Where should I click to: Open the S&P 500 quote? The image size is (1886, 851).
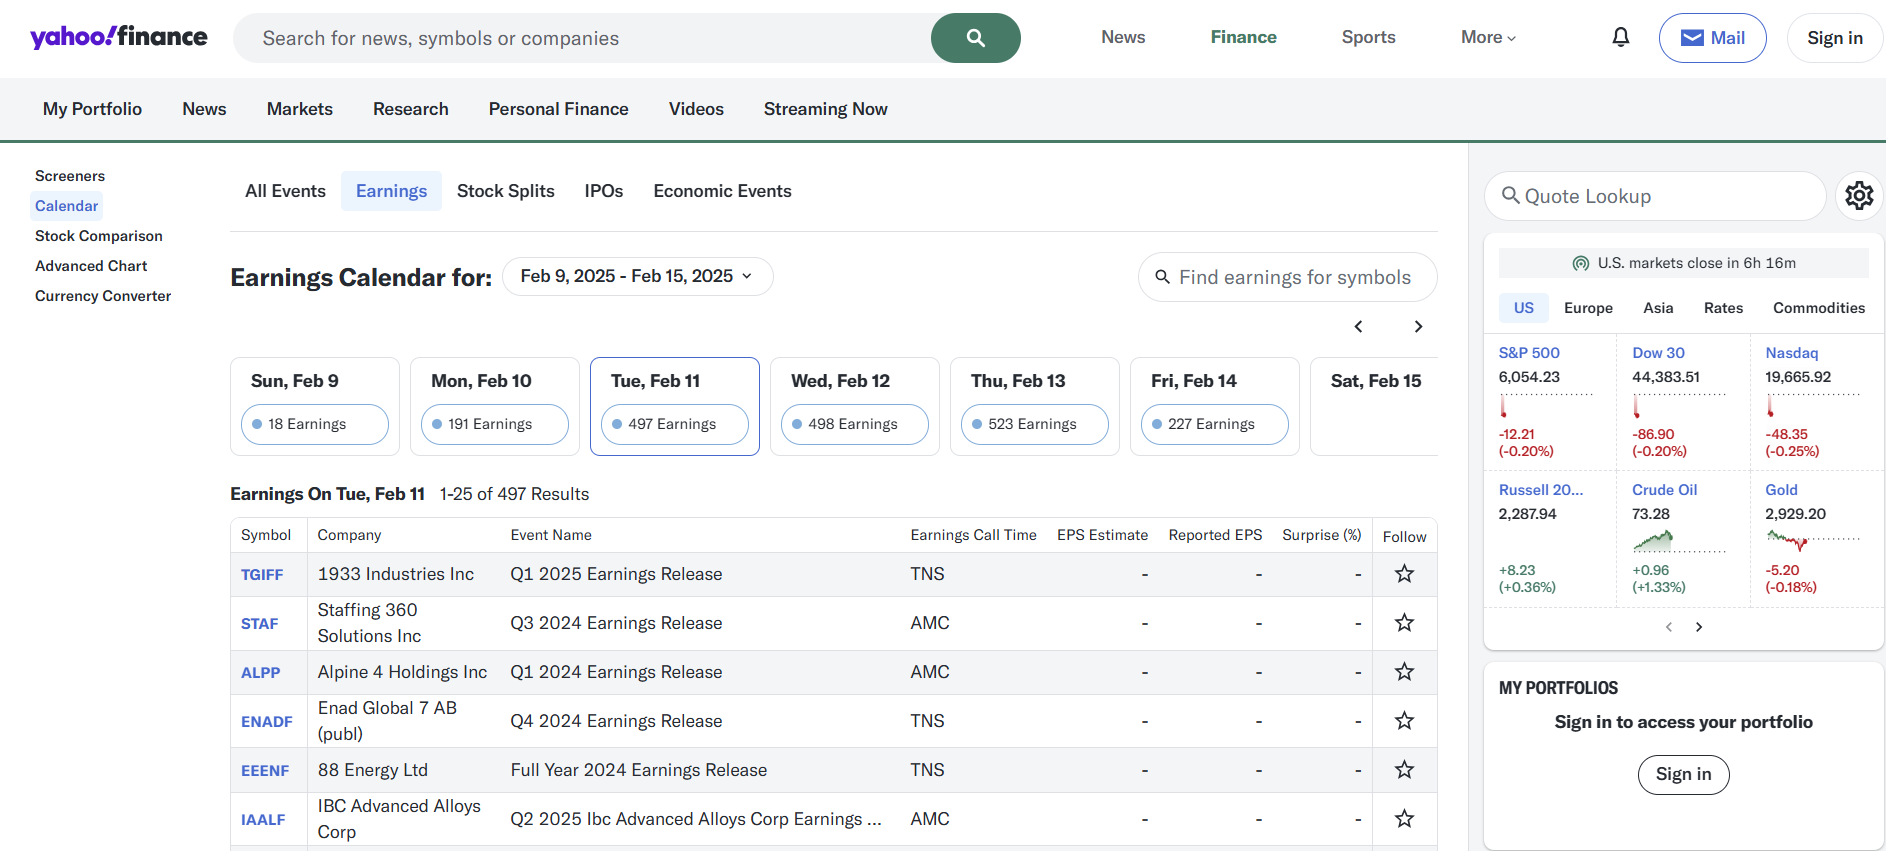tap(1529, 353)
